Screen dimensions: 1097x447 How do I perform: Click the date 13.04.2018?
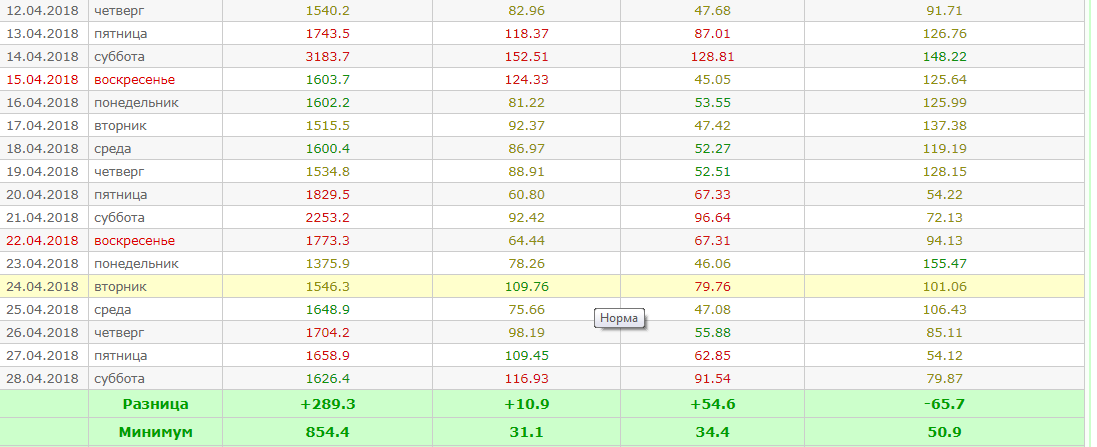coord(43,34)
